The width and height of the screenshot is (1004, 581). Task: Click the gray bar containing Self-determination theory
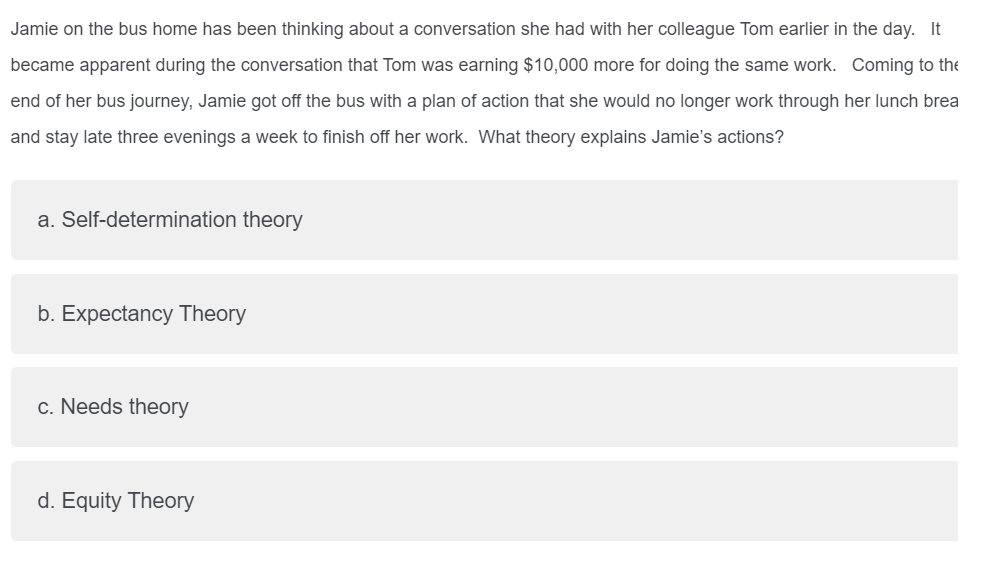click(x=485, y=220)
